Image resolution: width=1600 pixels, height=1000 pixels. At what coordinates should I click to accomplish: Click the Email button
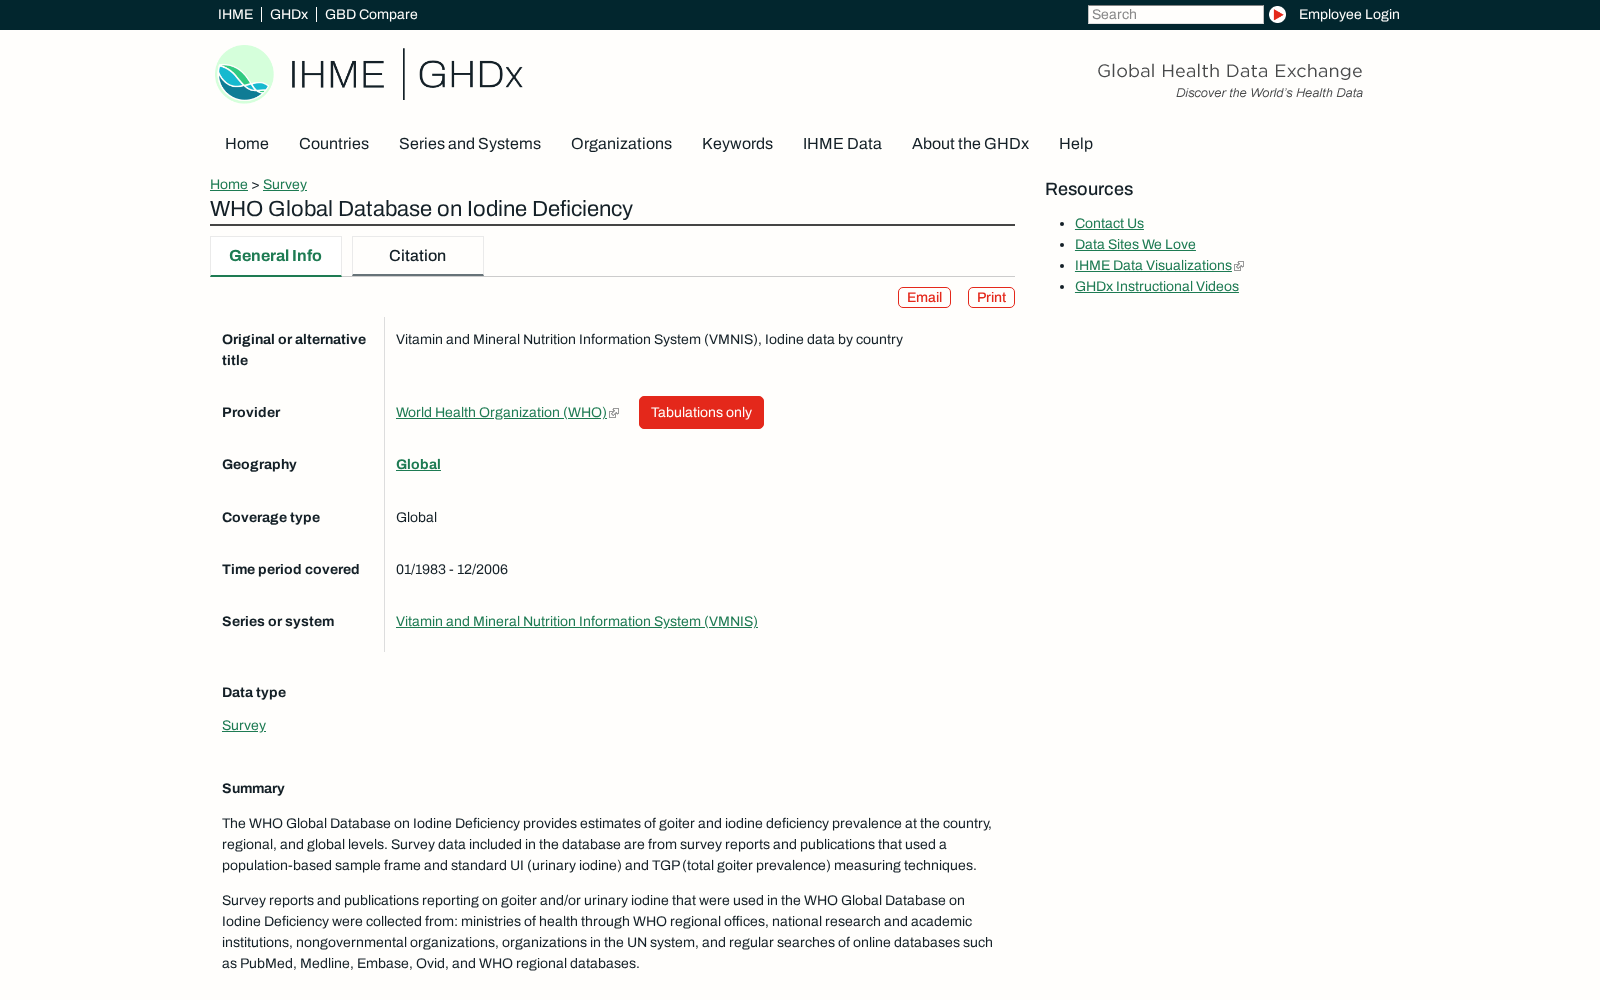tap(924, 298)
